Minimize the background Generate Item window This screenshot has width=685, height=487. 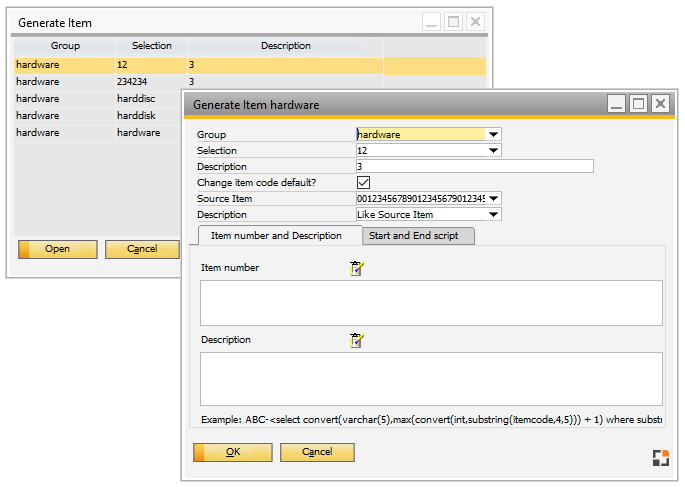[x=431, y=21]
